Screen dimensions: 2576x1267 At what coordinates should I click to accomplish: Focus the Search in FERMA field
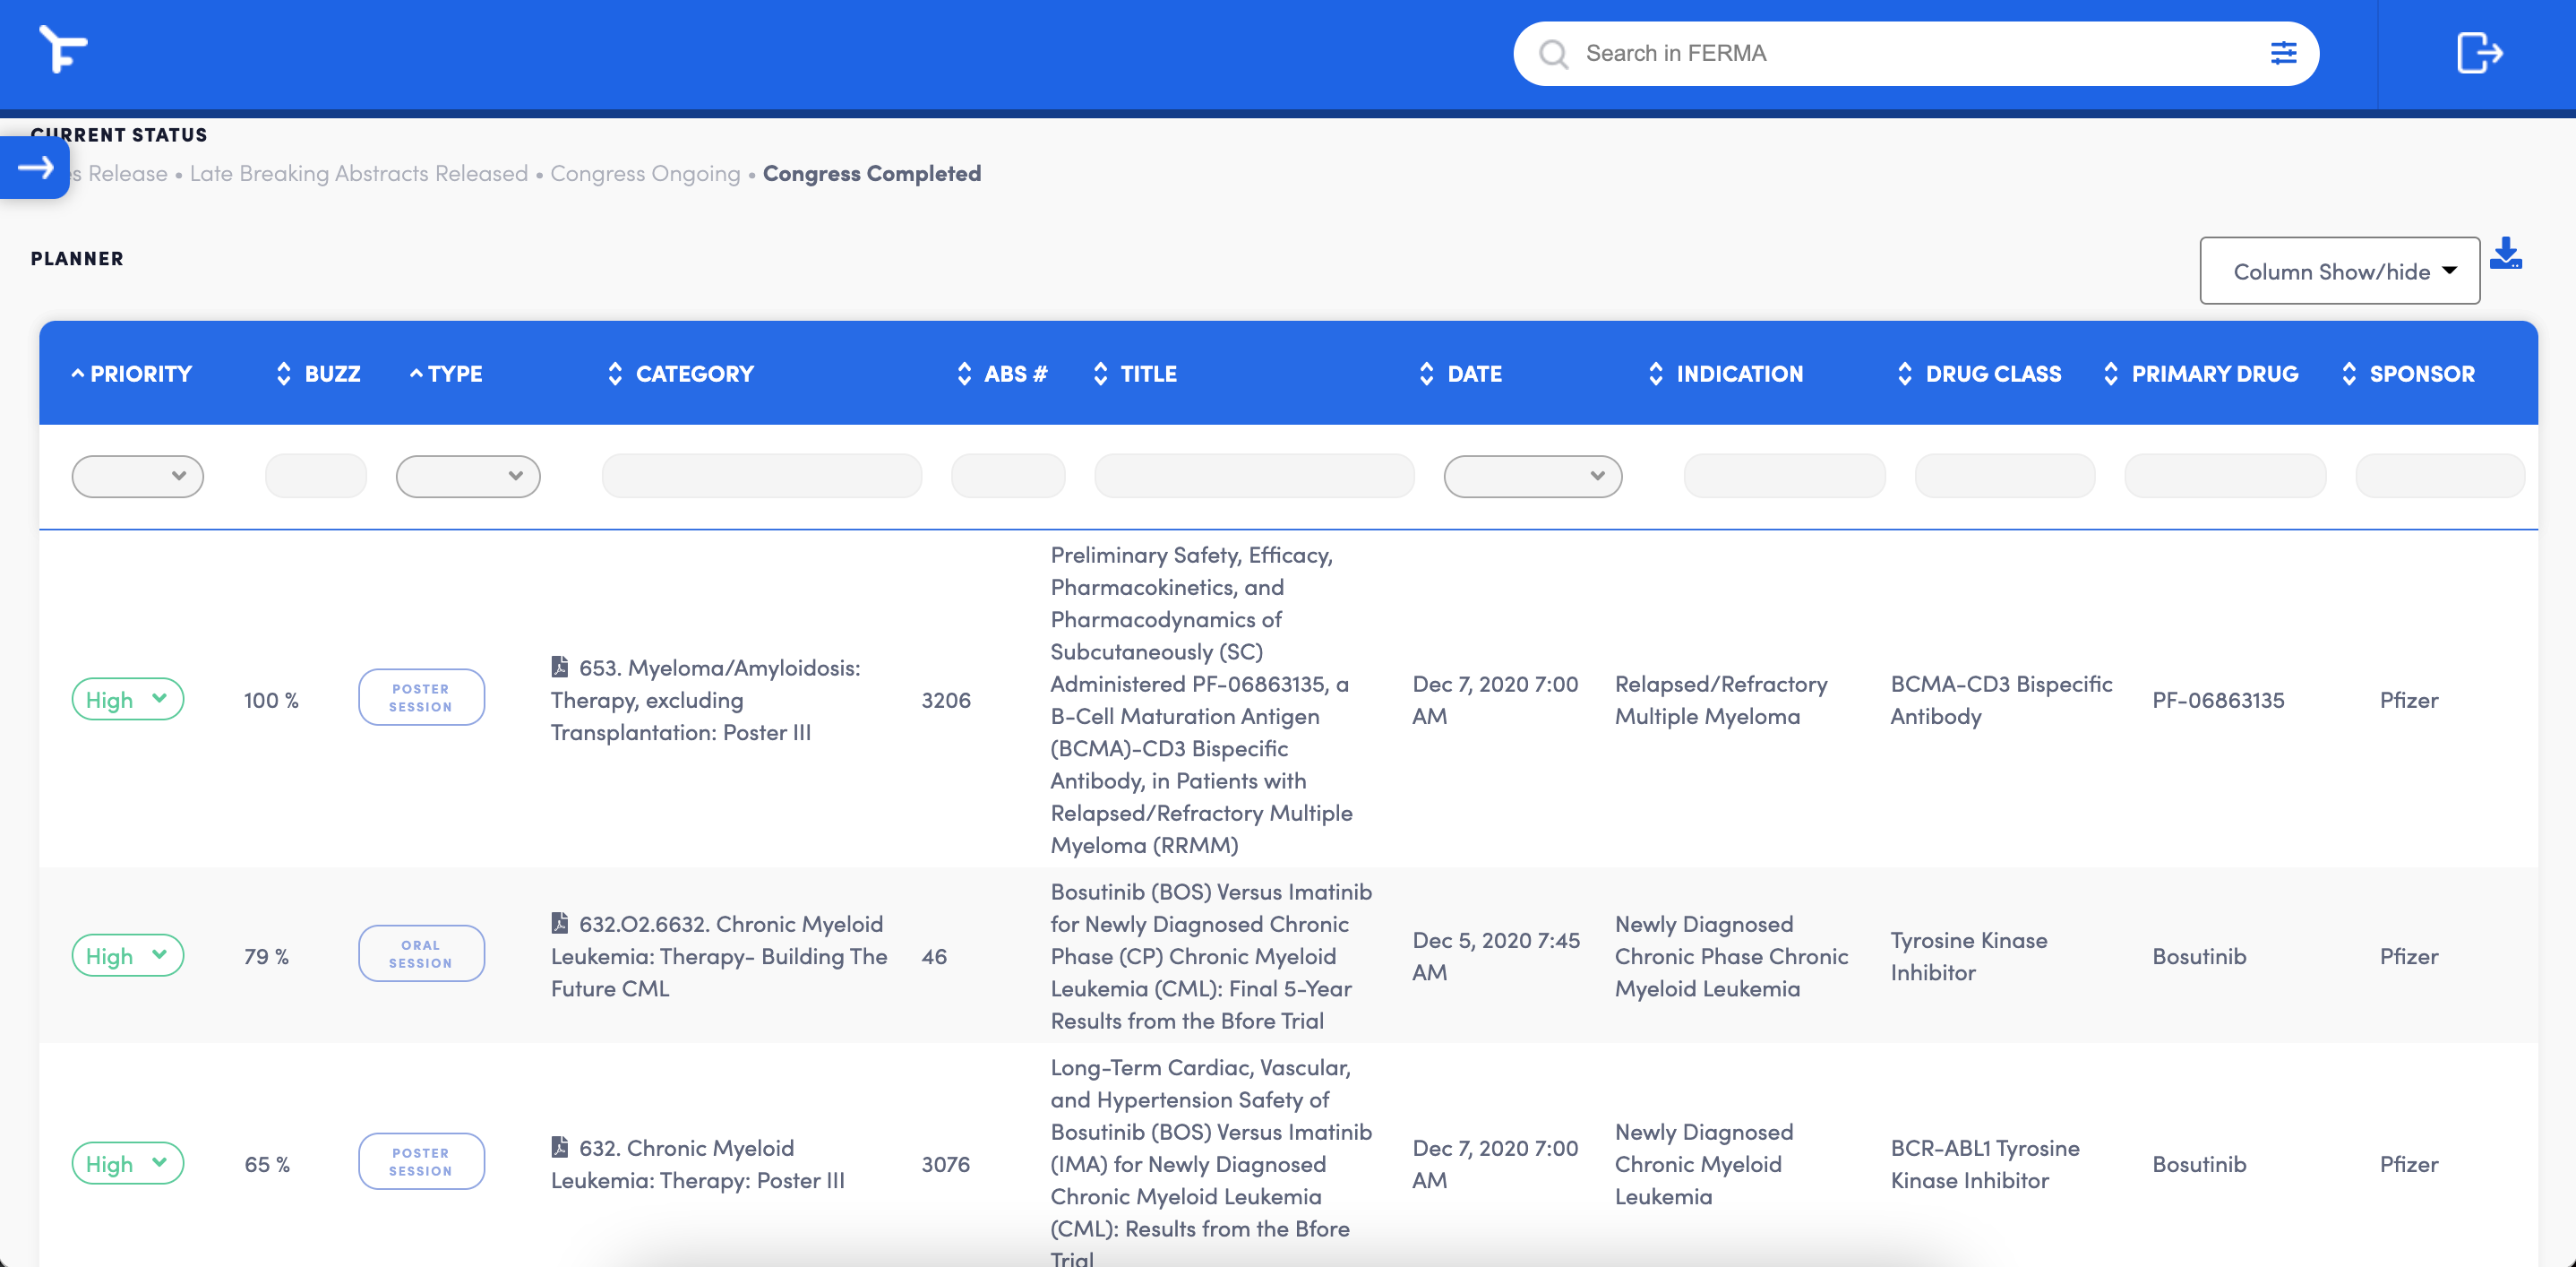click(1916, 53)
